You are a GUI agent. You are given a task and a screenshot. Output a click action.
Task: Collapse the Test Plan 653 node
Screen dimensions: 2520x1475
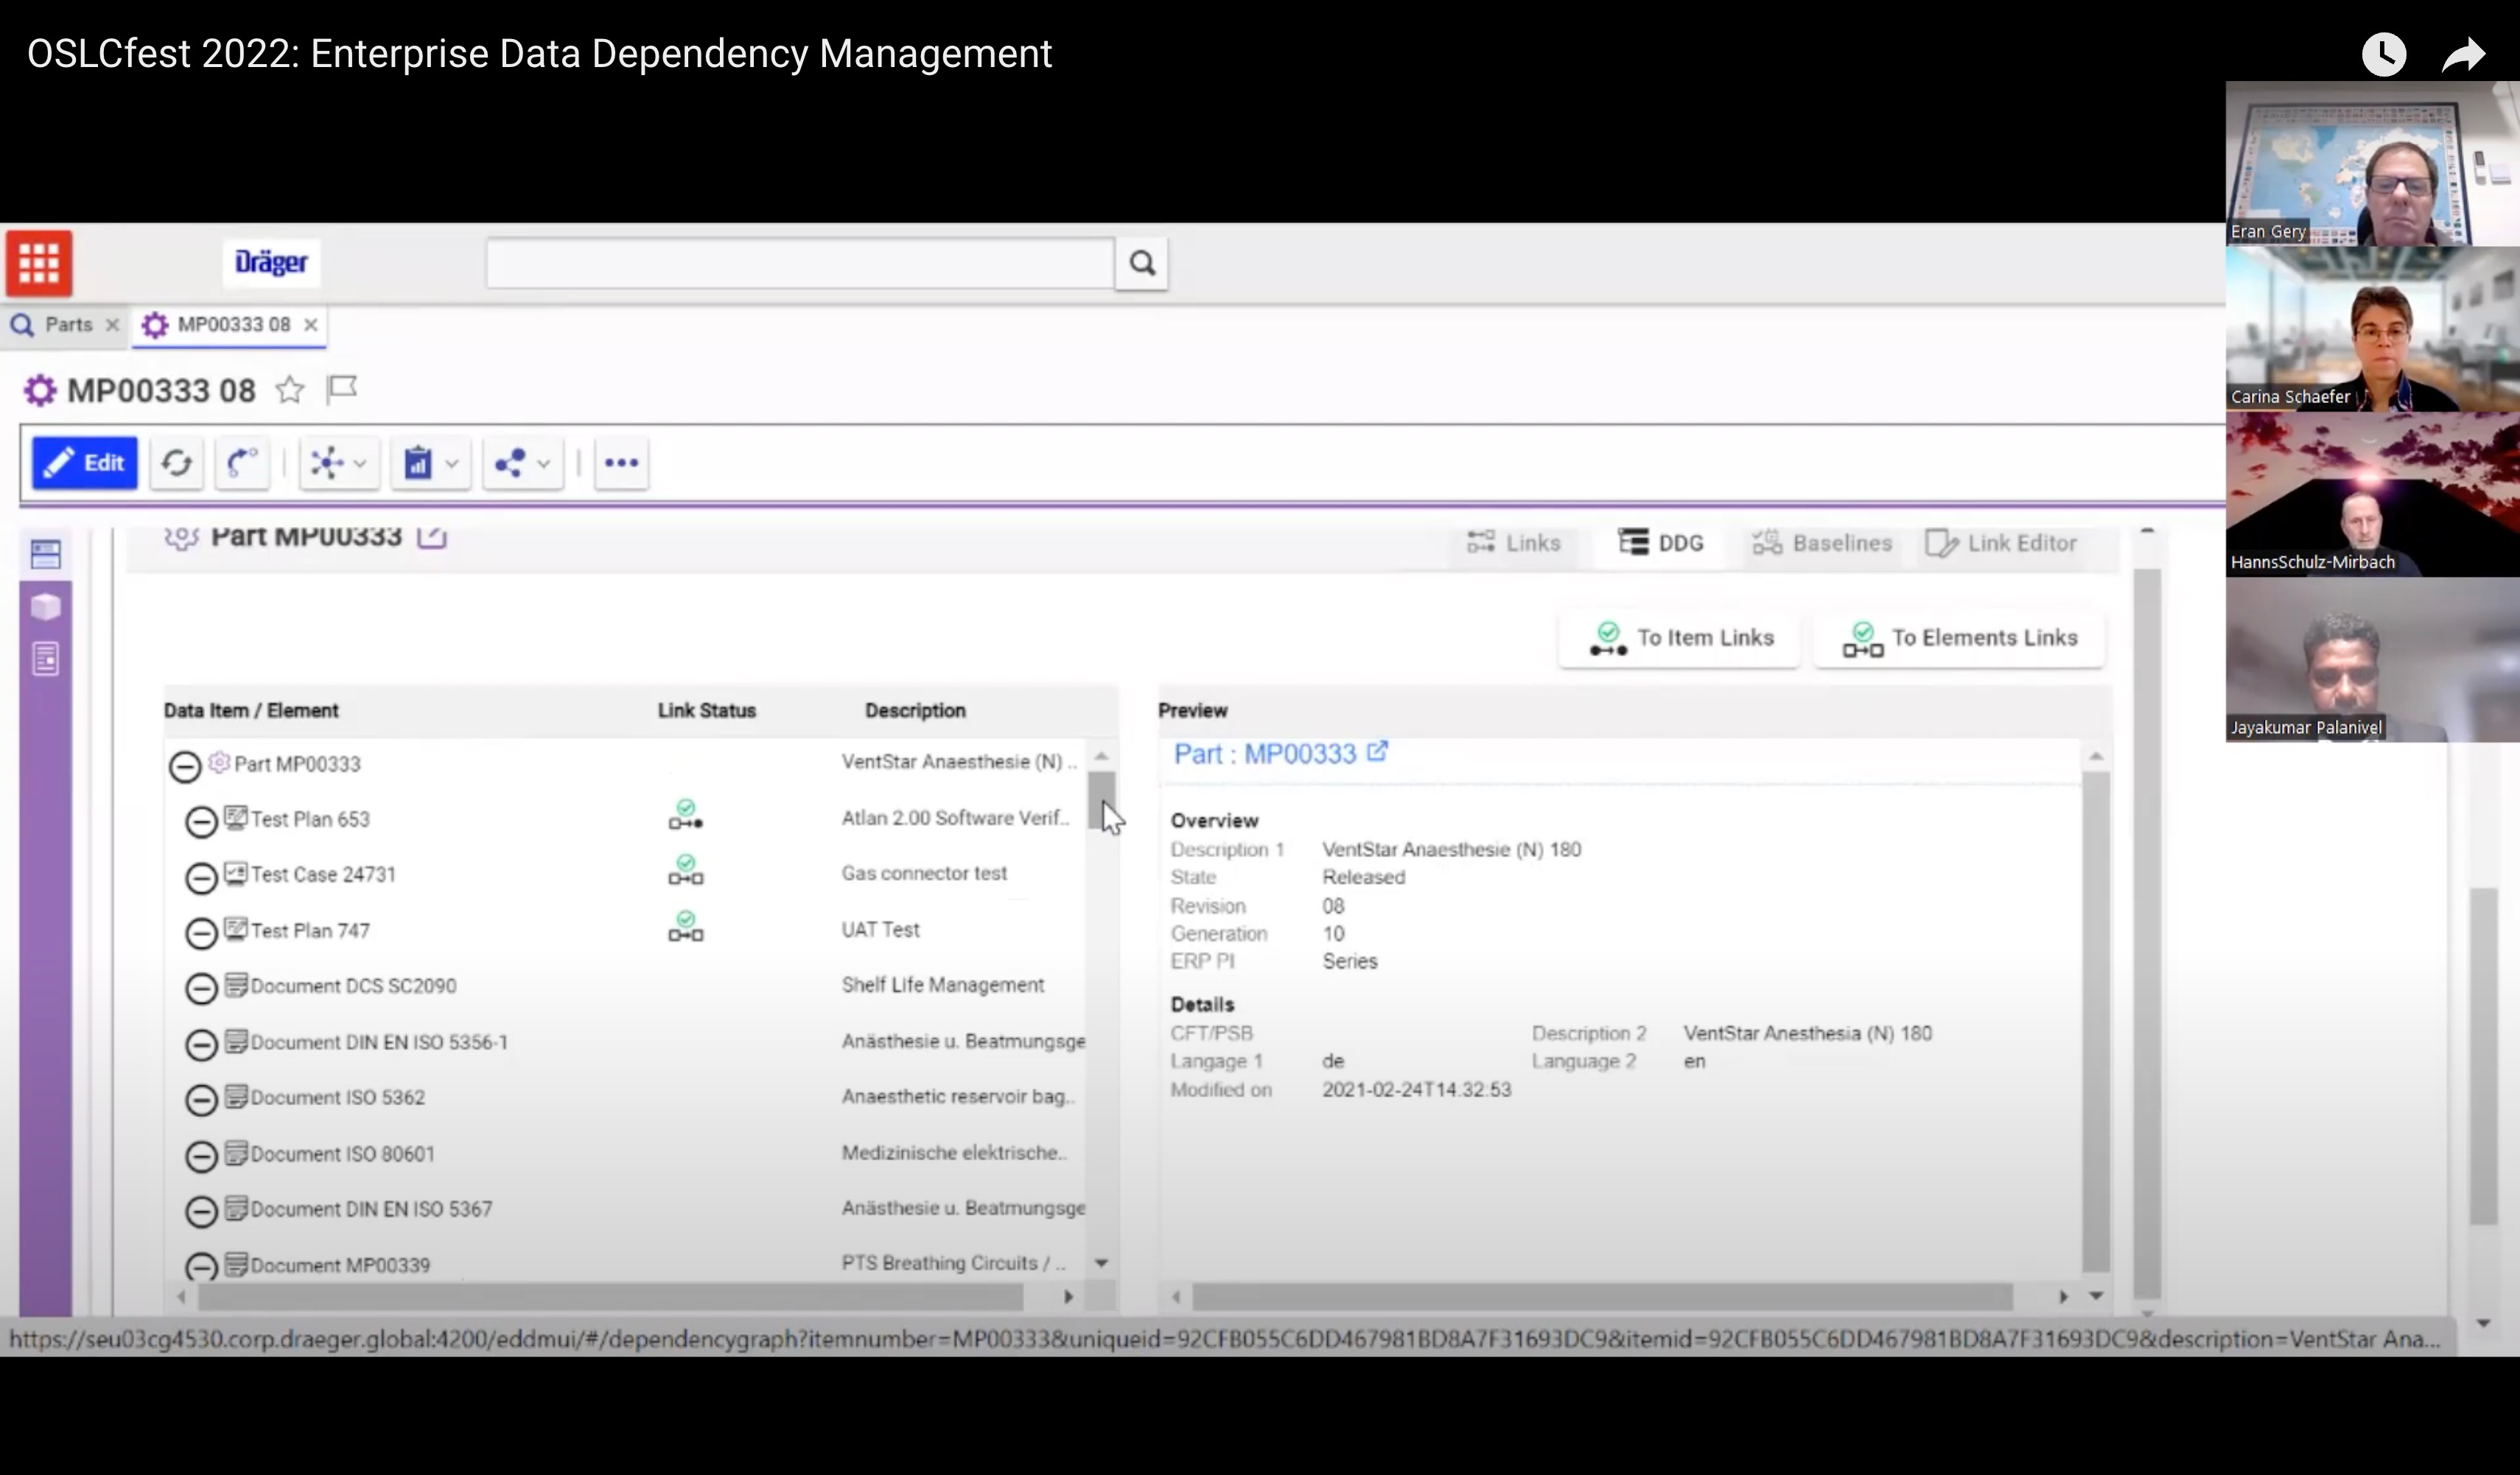tap(201, 822)
